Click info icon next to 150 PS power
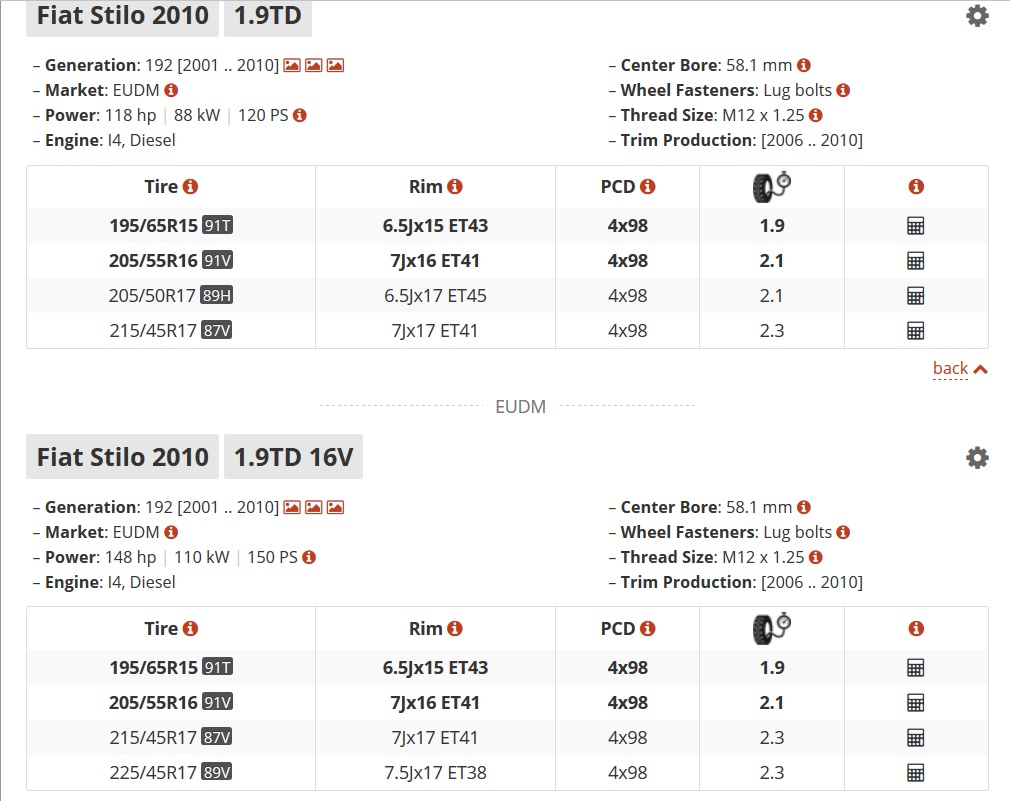This screenshot has width=1010, height=801. [x=309, y=557]
